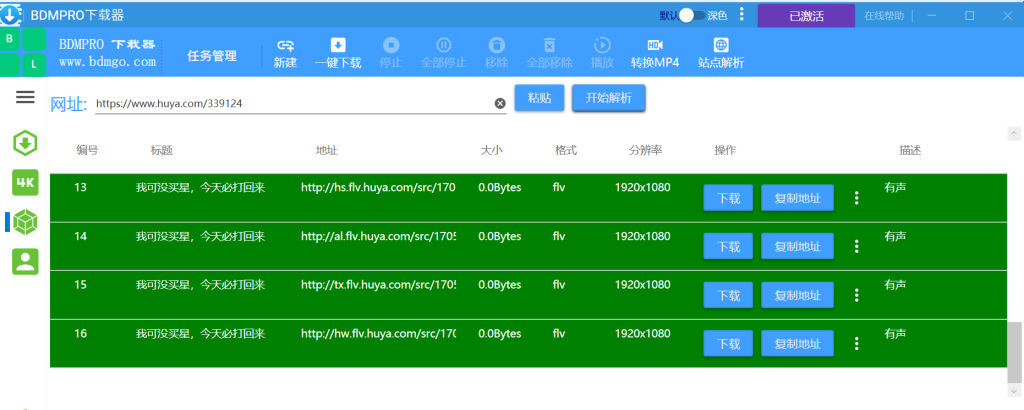
Task: Toggle the 默认/深色 dark theme switch
Action: point(692,16)
